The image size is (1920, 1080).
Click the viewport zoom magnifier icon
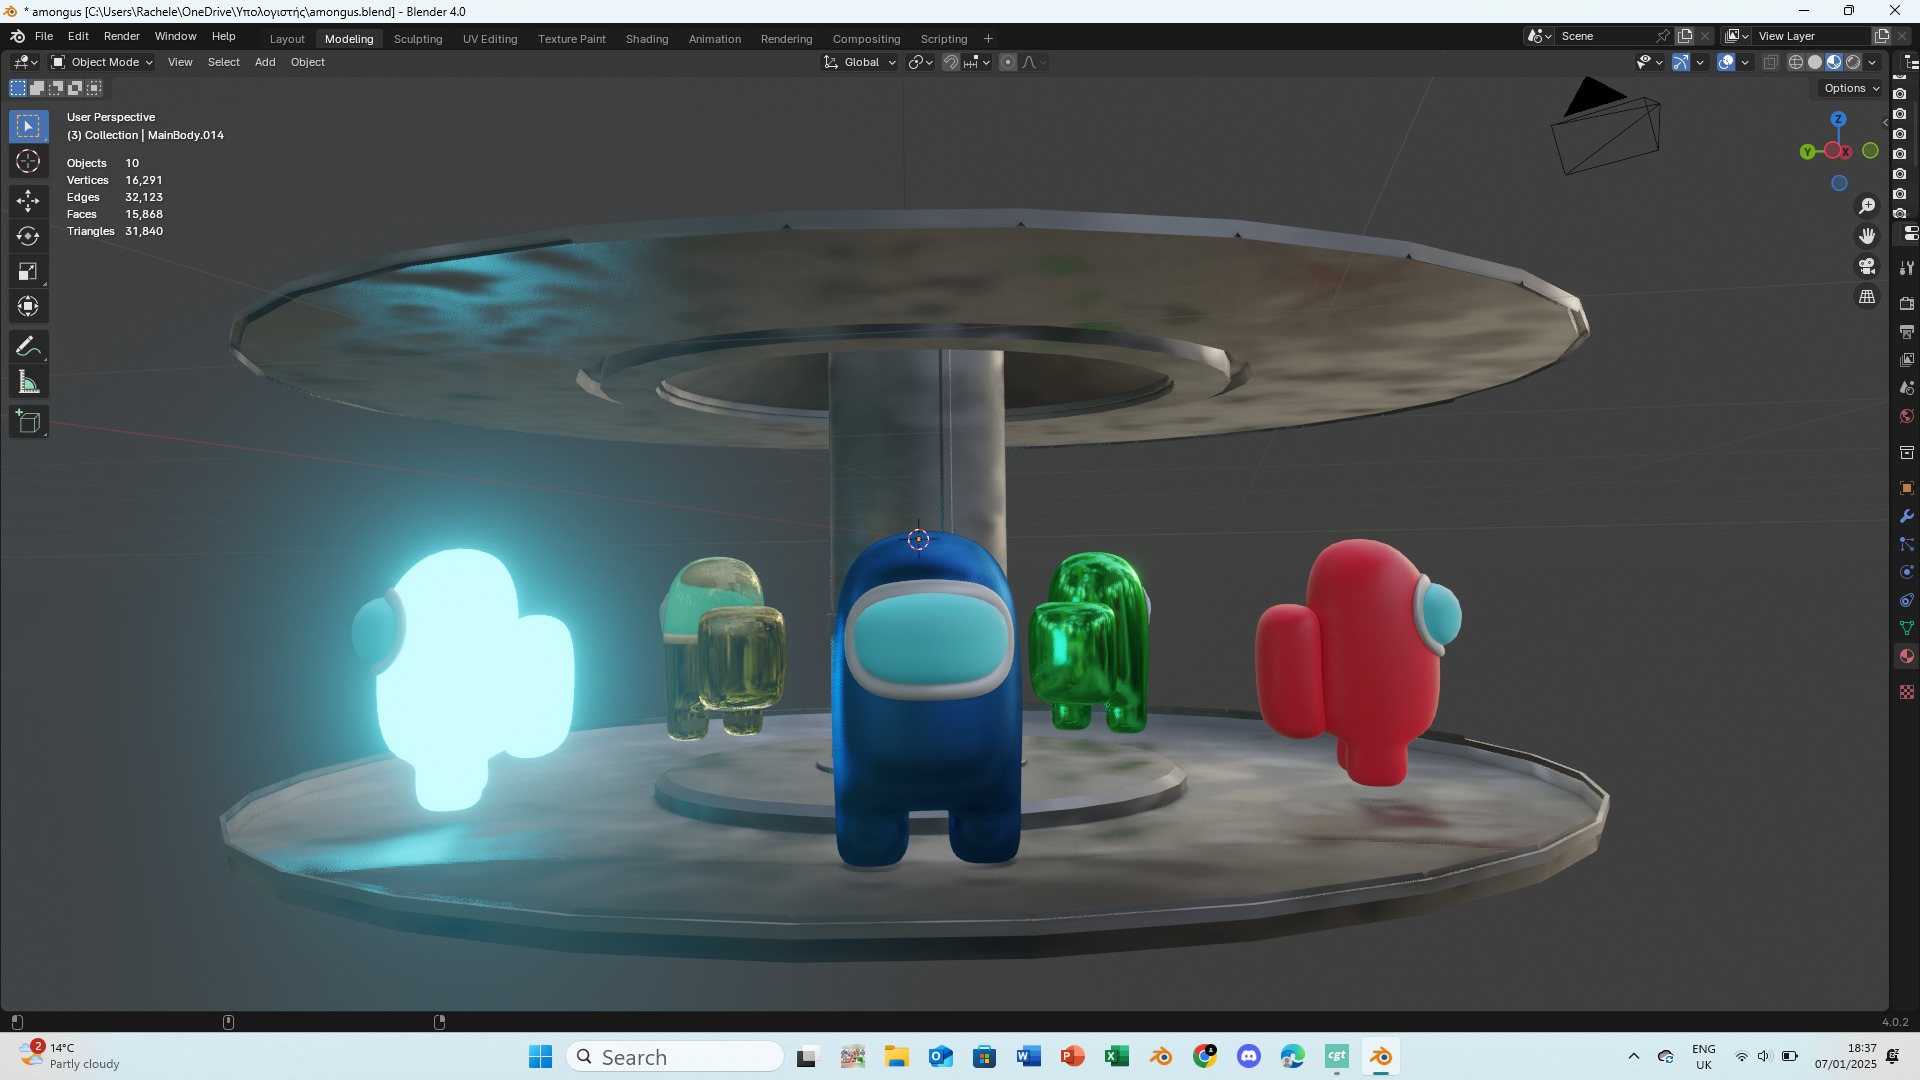click(1867, 206)
